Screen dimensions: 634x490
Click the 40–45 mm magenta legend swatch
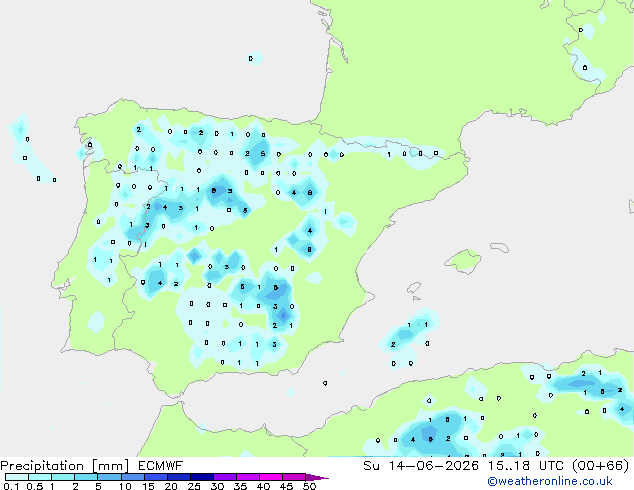(271, 477)
